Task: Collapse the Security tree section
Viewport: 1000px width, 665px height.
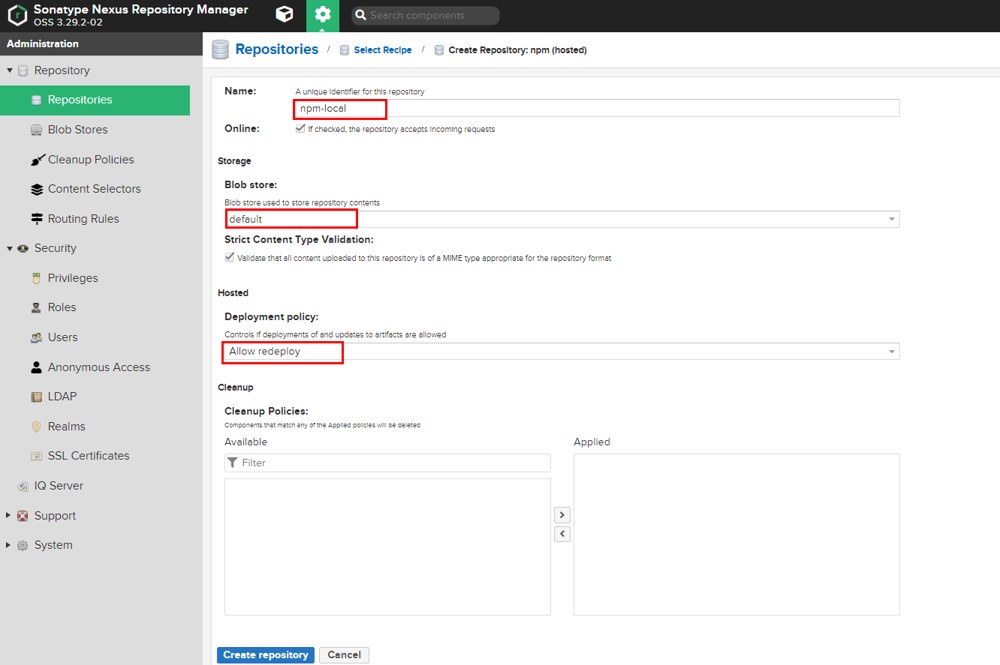Action: (10, 248)
